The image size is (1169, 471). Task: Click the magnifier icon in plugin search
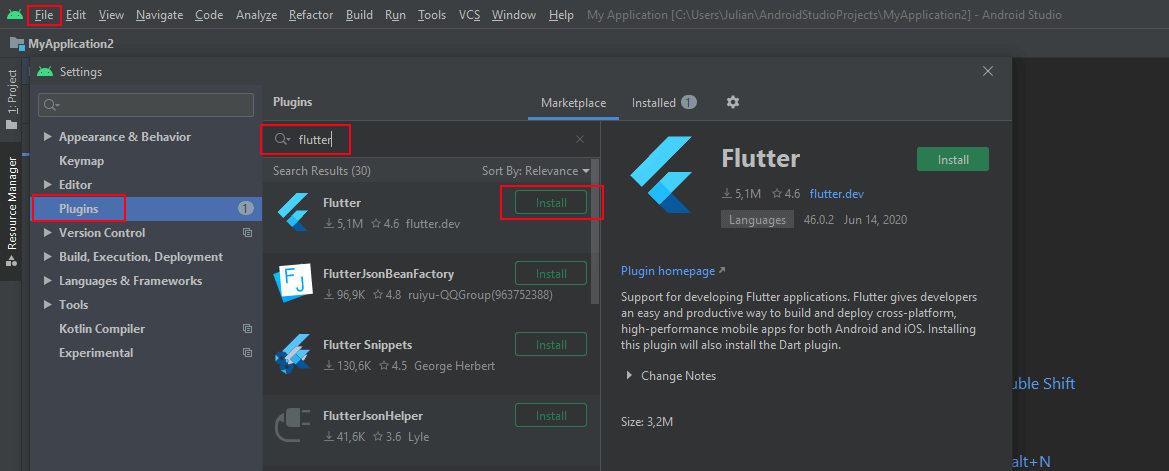tap(282, 140)
